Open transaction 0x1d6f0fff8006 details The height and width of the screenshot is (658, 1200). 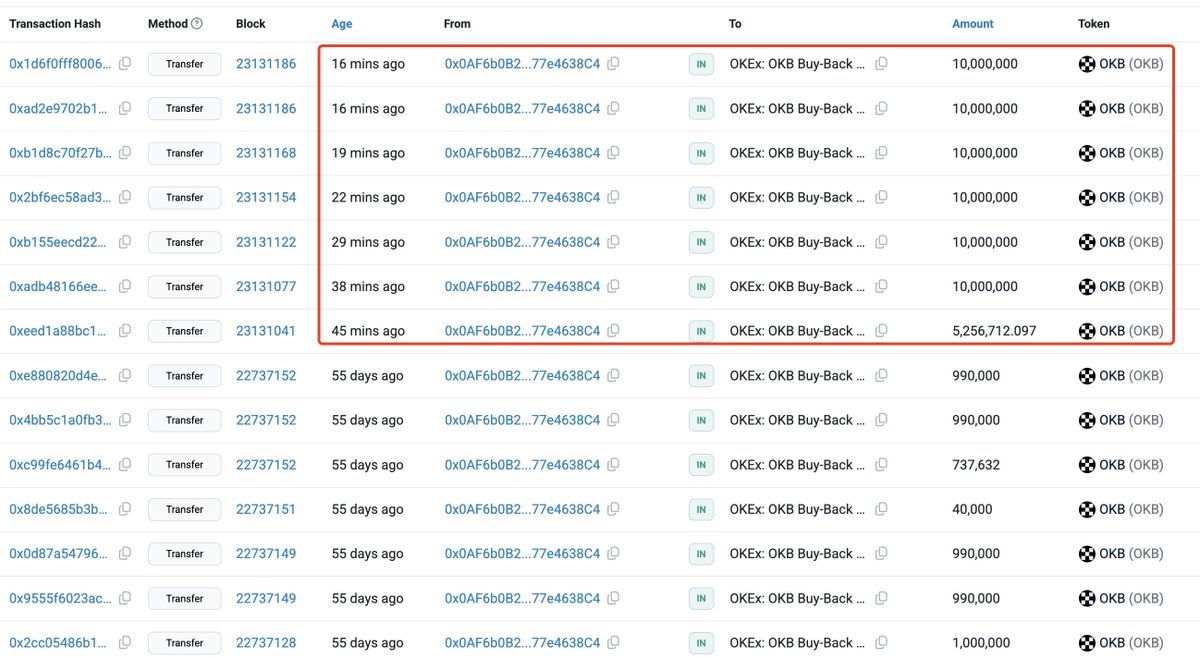[61, 64]
